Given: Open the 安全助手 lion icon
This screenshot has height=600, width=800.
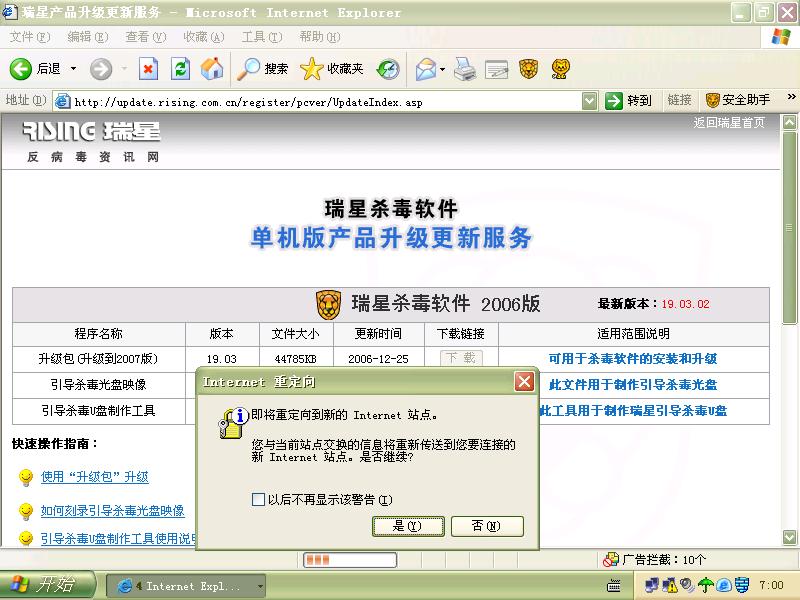Looking at the screenshot, I should [x=712, y=100].
